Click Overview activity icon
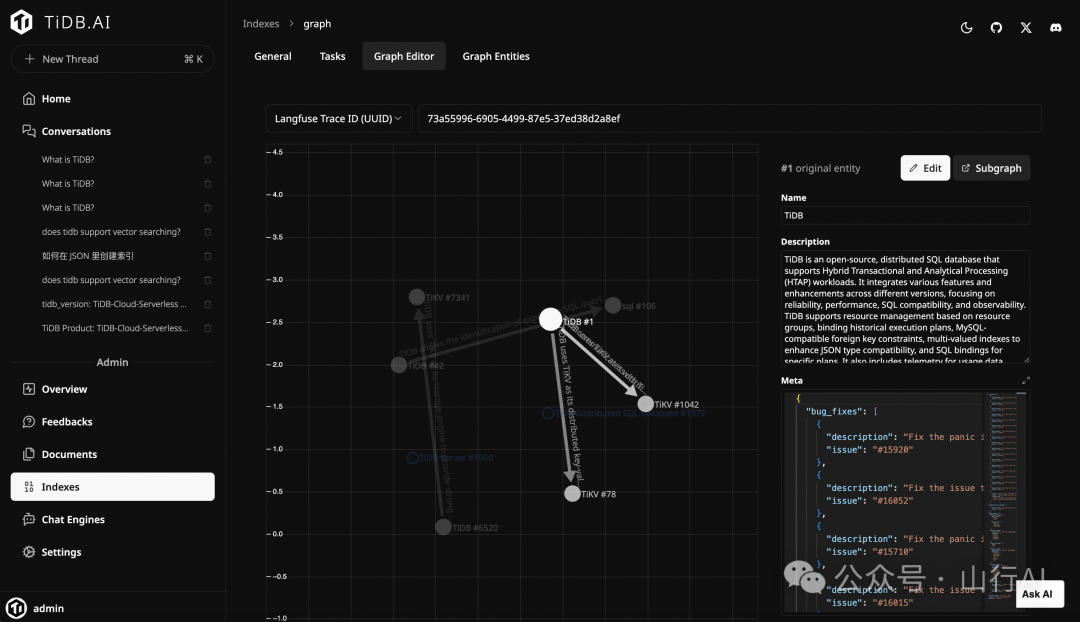This screenshot has width=1080, height=622. (x=29, y=389)
